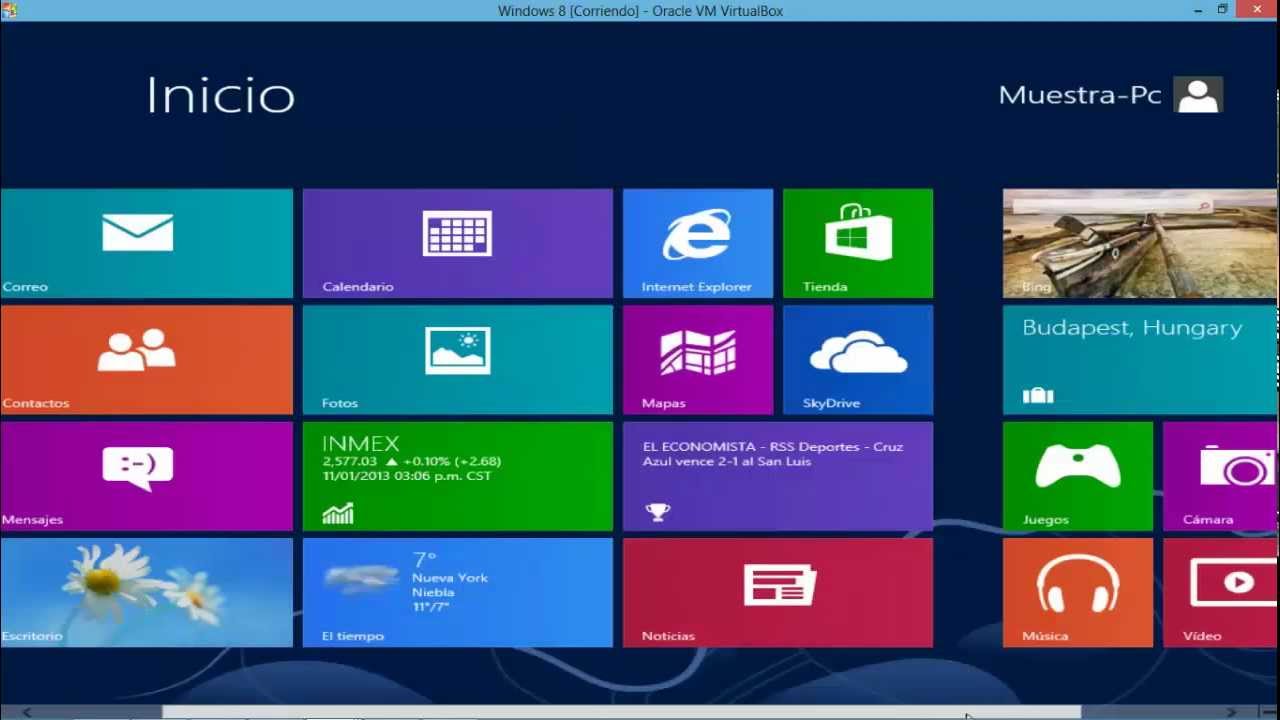The width and height of the screenshot is (1280, 720).
Task: Open the Vídeo tile
Action: coord(1221,593)
